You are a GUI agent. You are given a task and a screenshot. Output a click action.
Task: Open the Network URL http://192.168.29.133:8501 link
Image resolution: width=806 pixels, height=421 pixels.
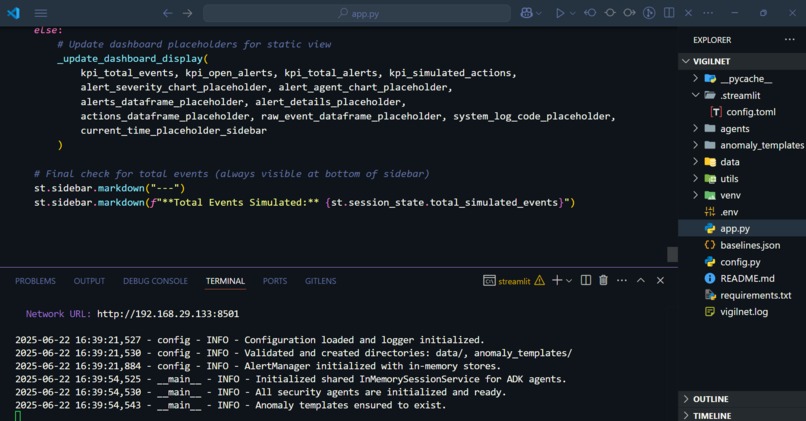(168, 314)
